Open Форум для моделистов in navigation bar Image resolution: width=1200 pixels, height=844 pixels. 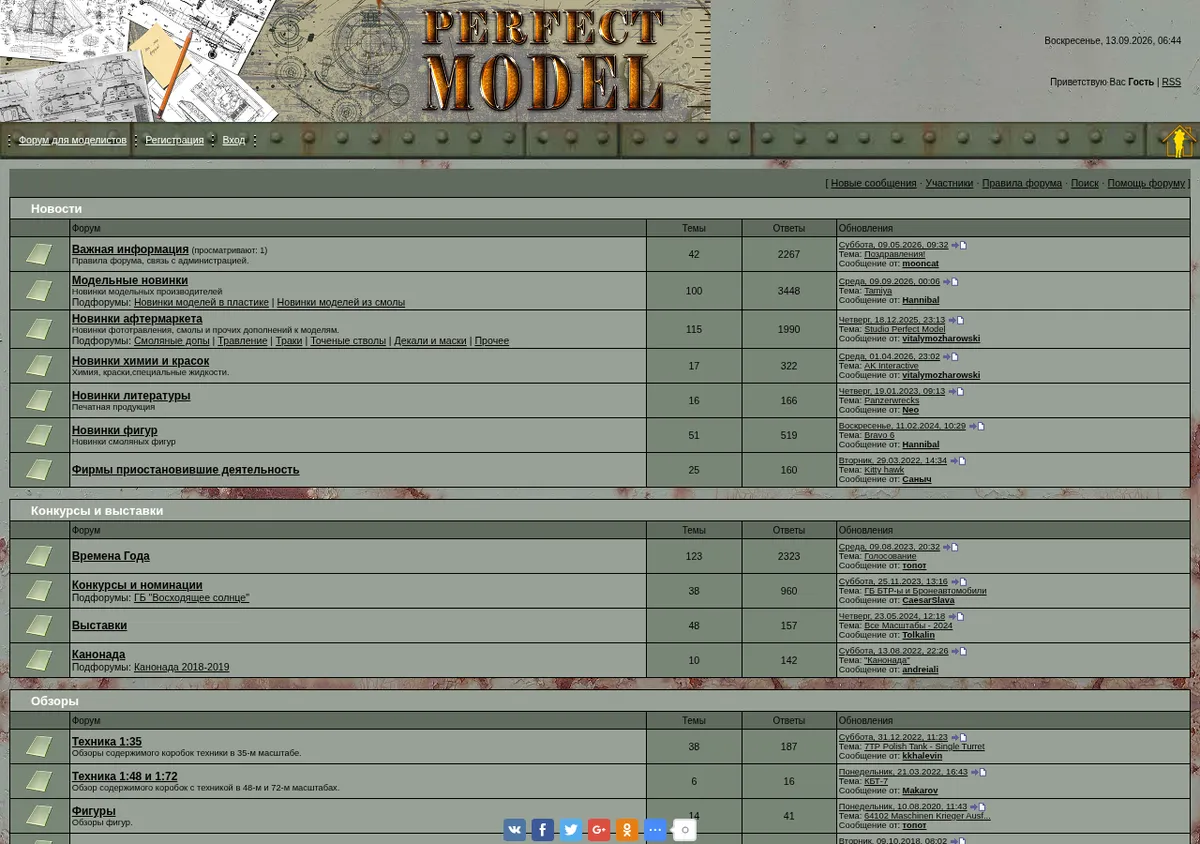pyautogui.click(x=73, y=140)
